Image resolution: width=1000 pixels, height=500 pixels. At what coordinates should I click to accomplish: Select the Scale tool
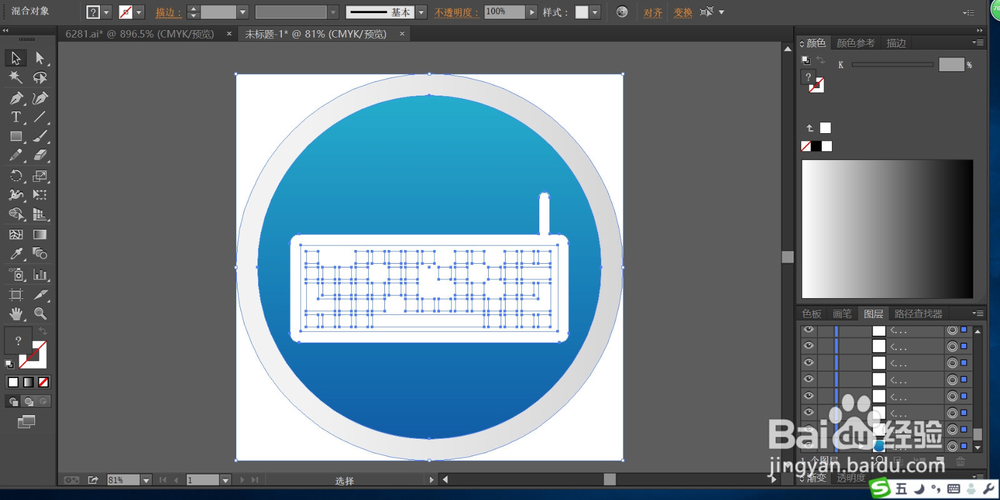click(x=40, y=175)
